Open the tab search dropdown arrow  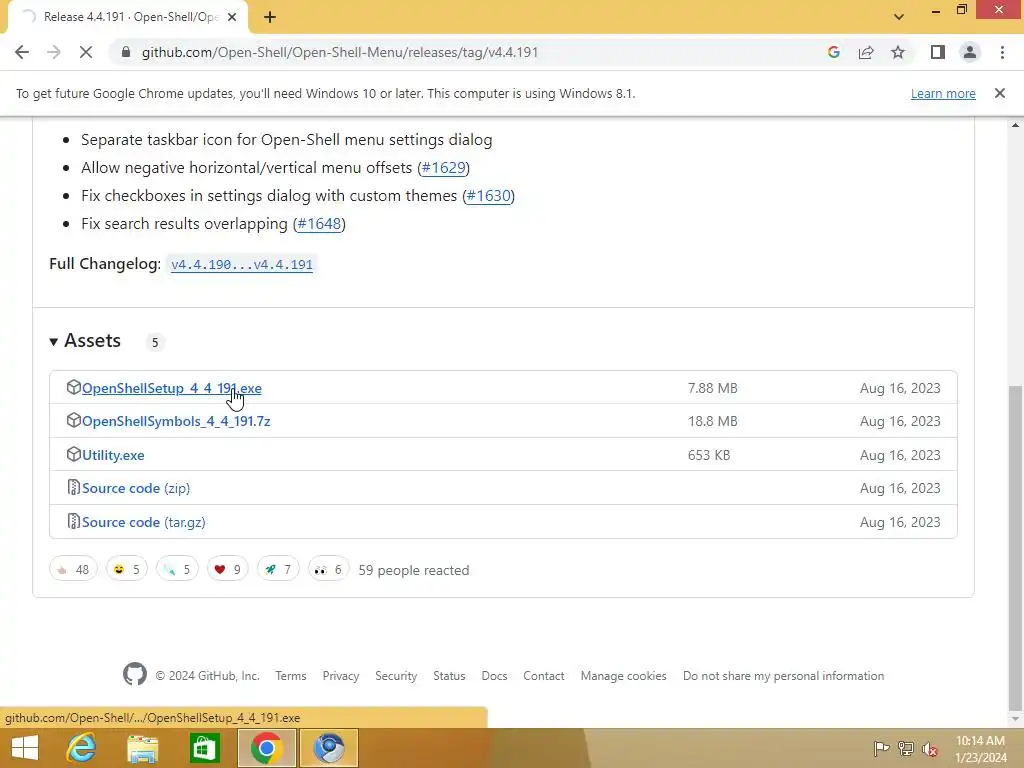(899, 17)
